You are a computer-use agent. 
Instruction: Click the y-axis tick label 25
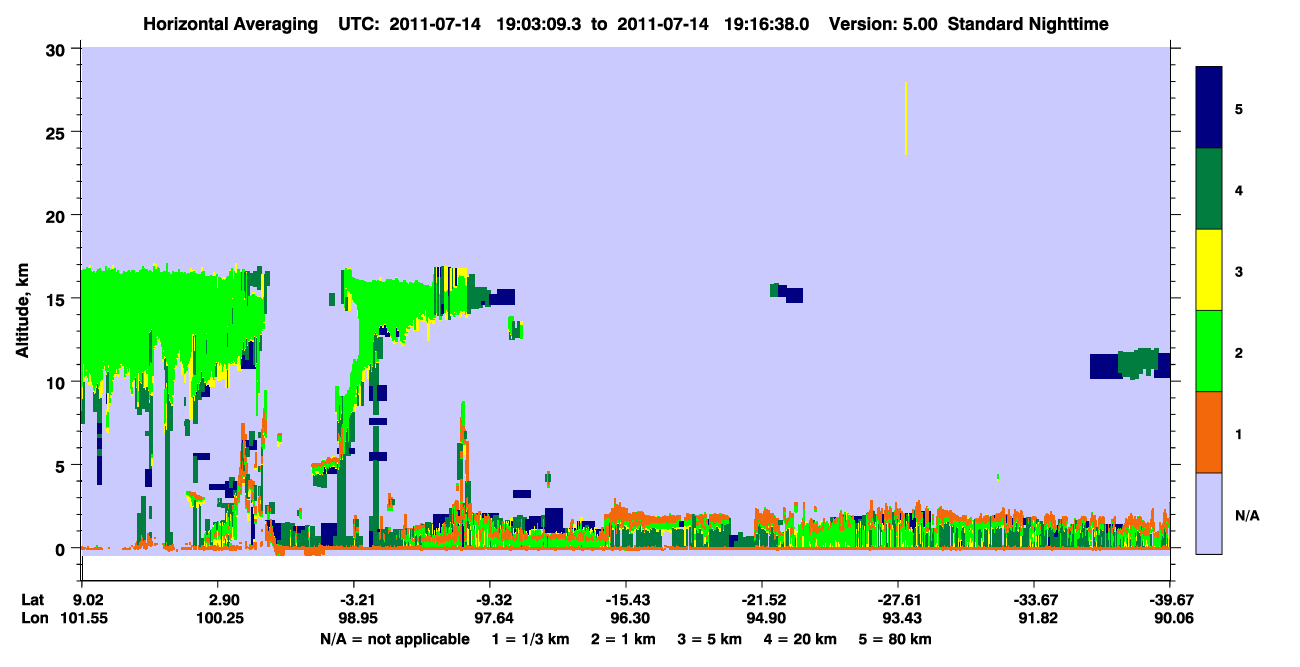tap(58, 132)
